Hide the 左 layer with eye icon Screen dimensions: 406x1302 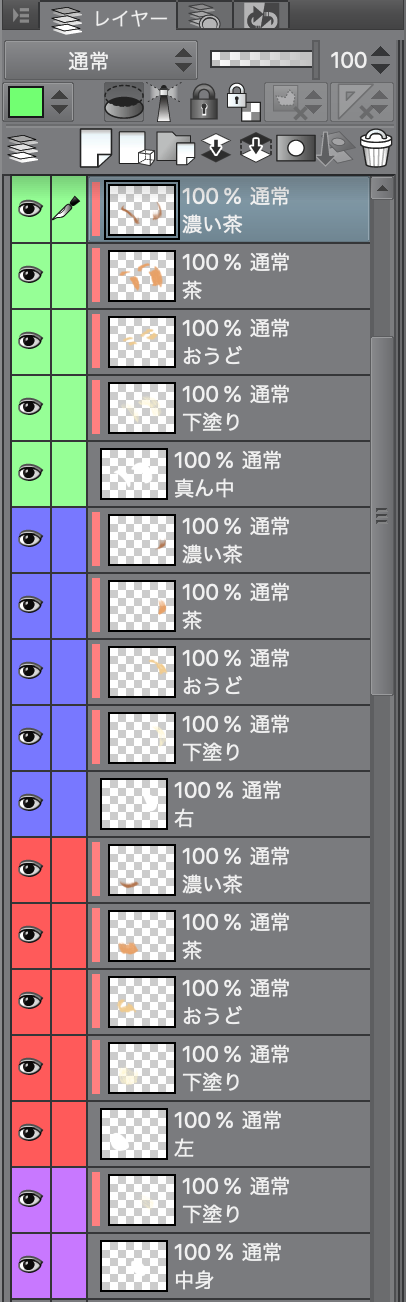click(x=30, y=1133)
